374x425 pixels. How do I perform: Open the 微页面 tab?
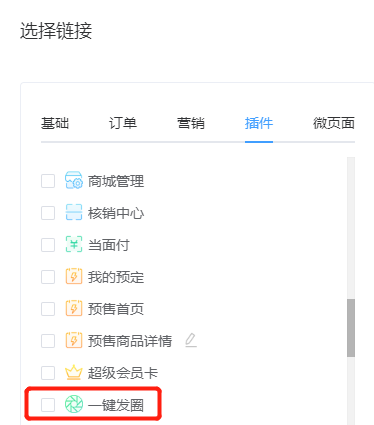coord(334,123)
